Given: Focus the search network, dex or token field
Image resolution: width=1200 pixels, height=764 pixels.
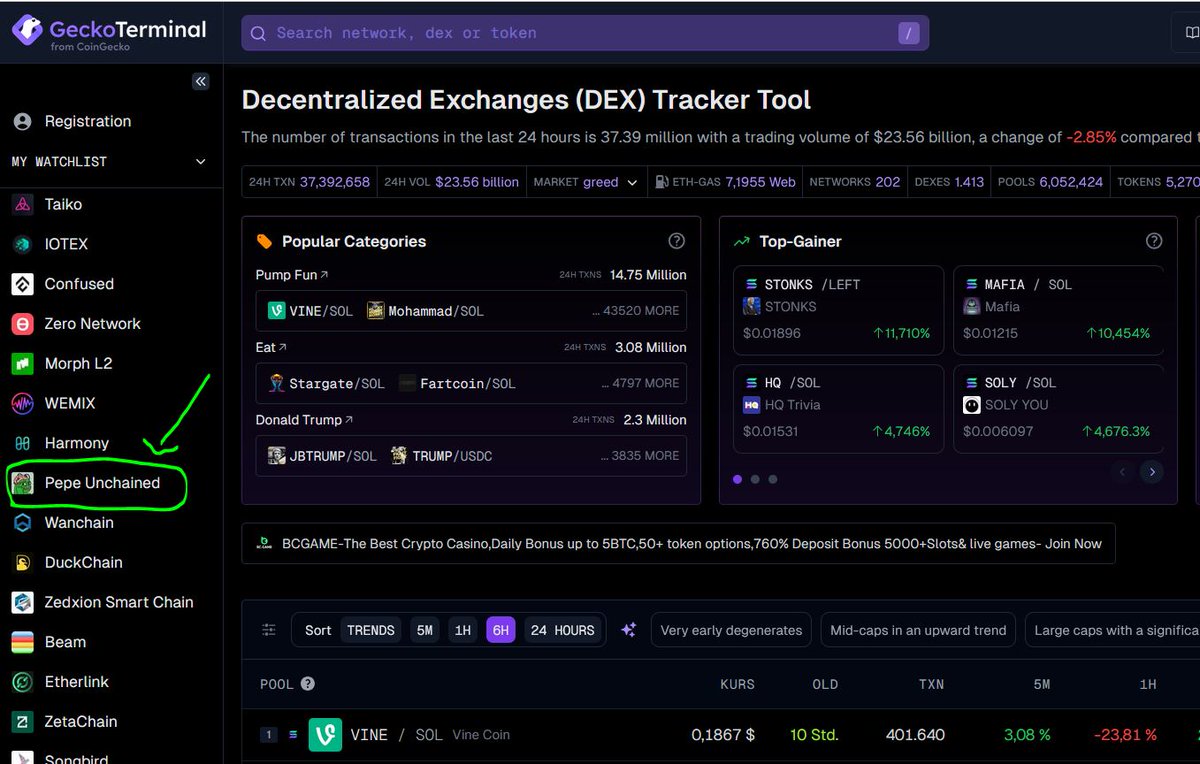Looking at the screenshot, I should [x=585, y=33].
